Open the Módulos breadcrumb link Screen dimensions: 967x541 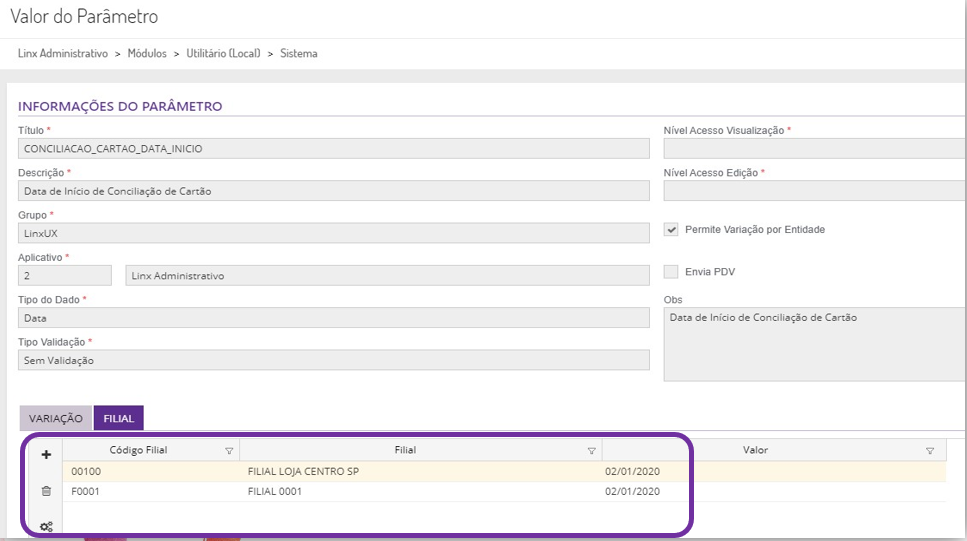(147, 54)
